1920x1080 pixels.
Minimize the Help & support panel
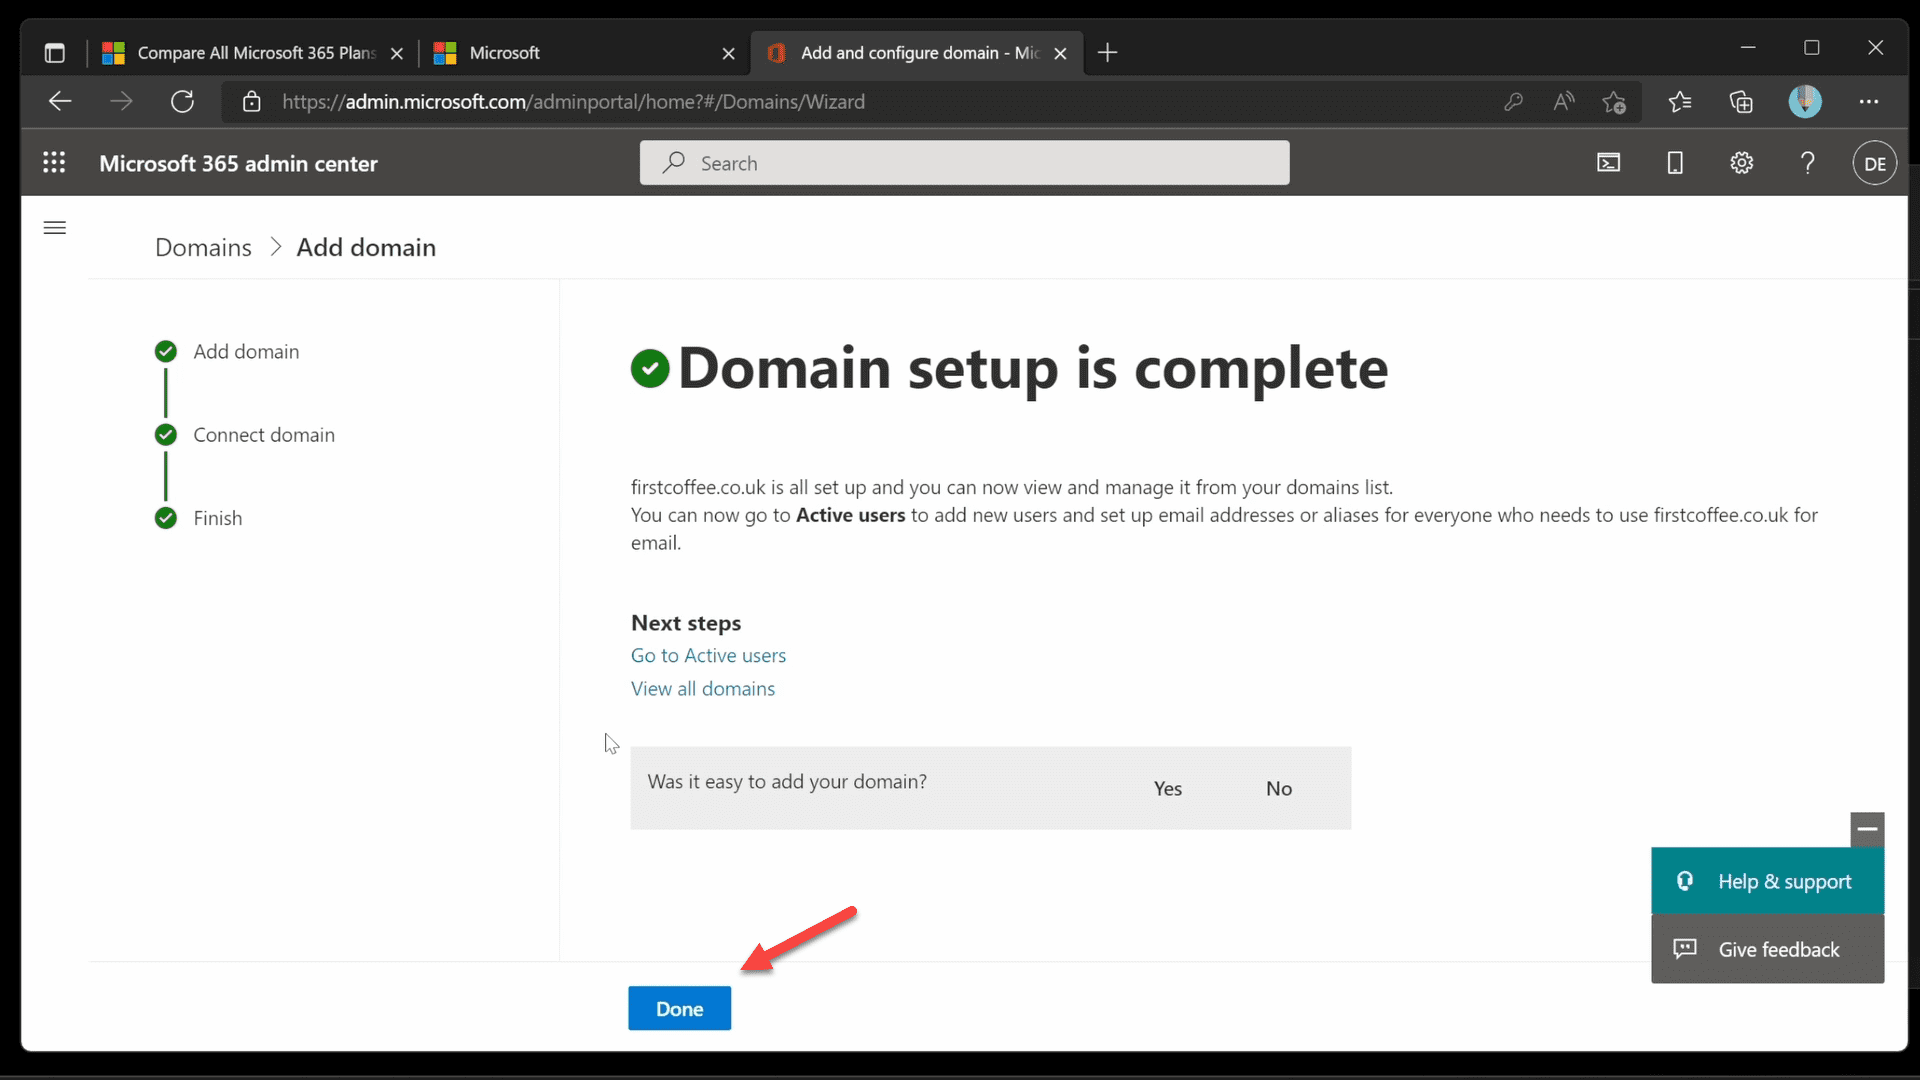[1868, 829]
